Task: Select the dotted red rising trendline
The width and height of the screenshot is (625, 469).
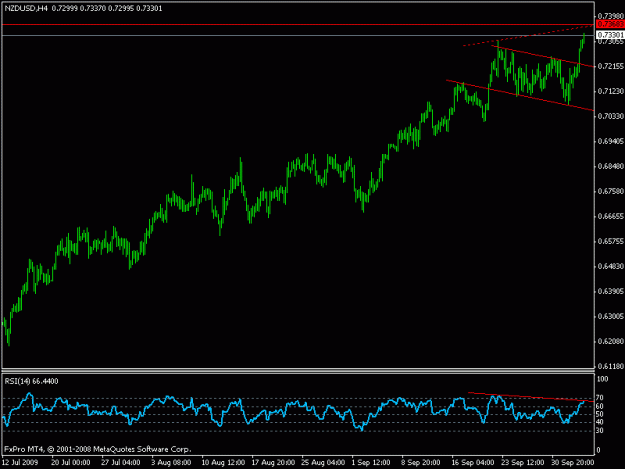Action: [x=529, y=35]
